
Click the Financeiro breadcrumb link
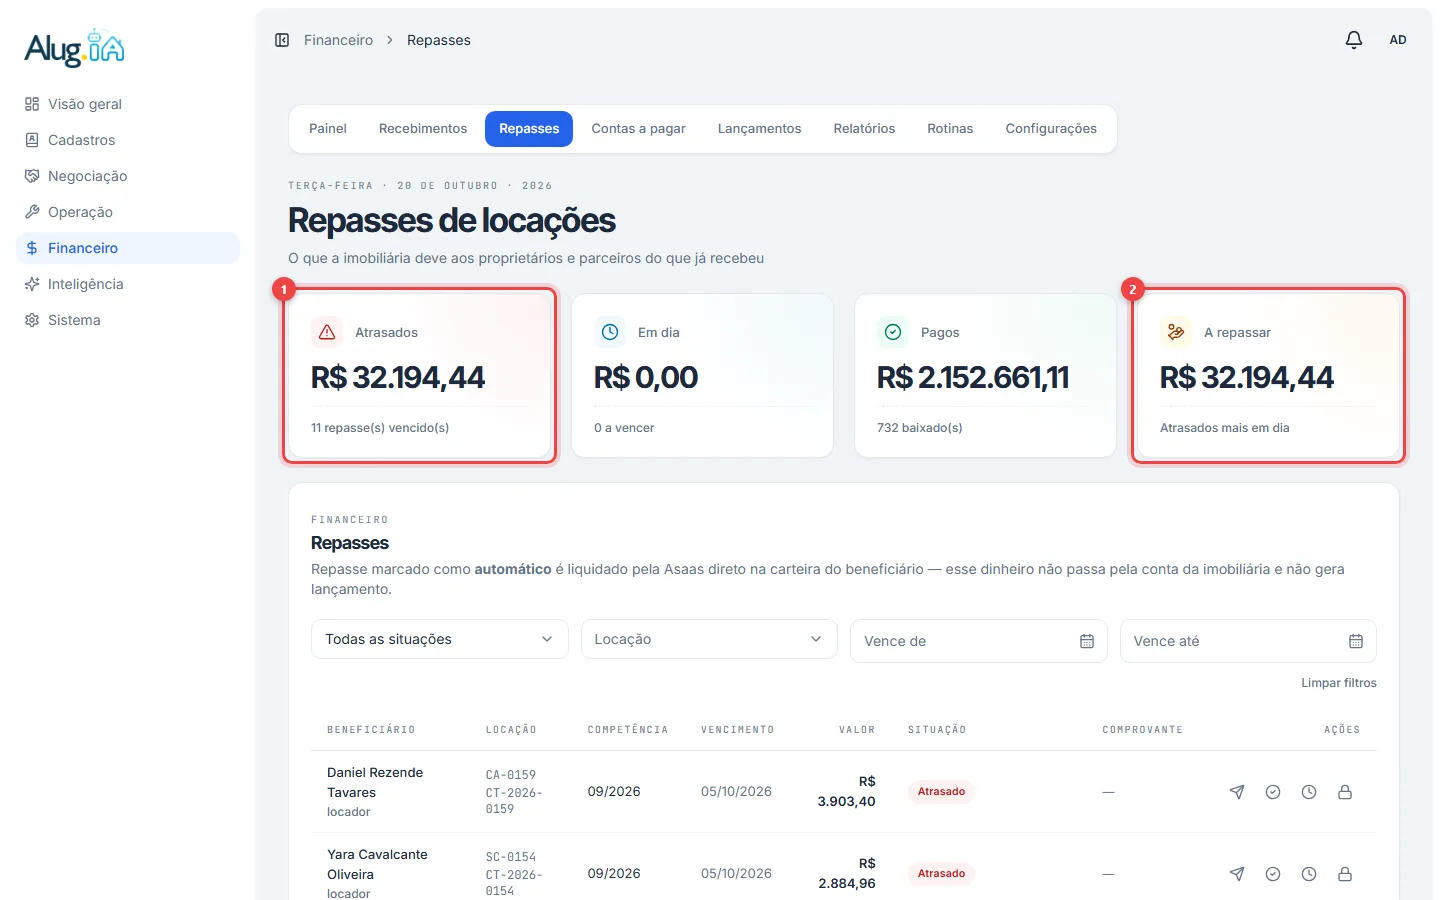click(x=338, y=40)
